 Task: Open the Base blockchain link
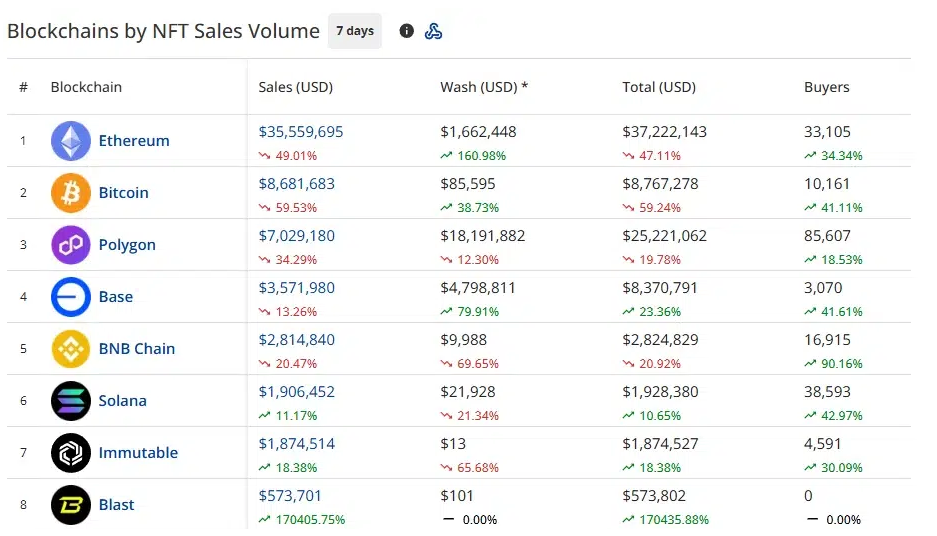[116, 297]
